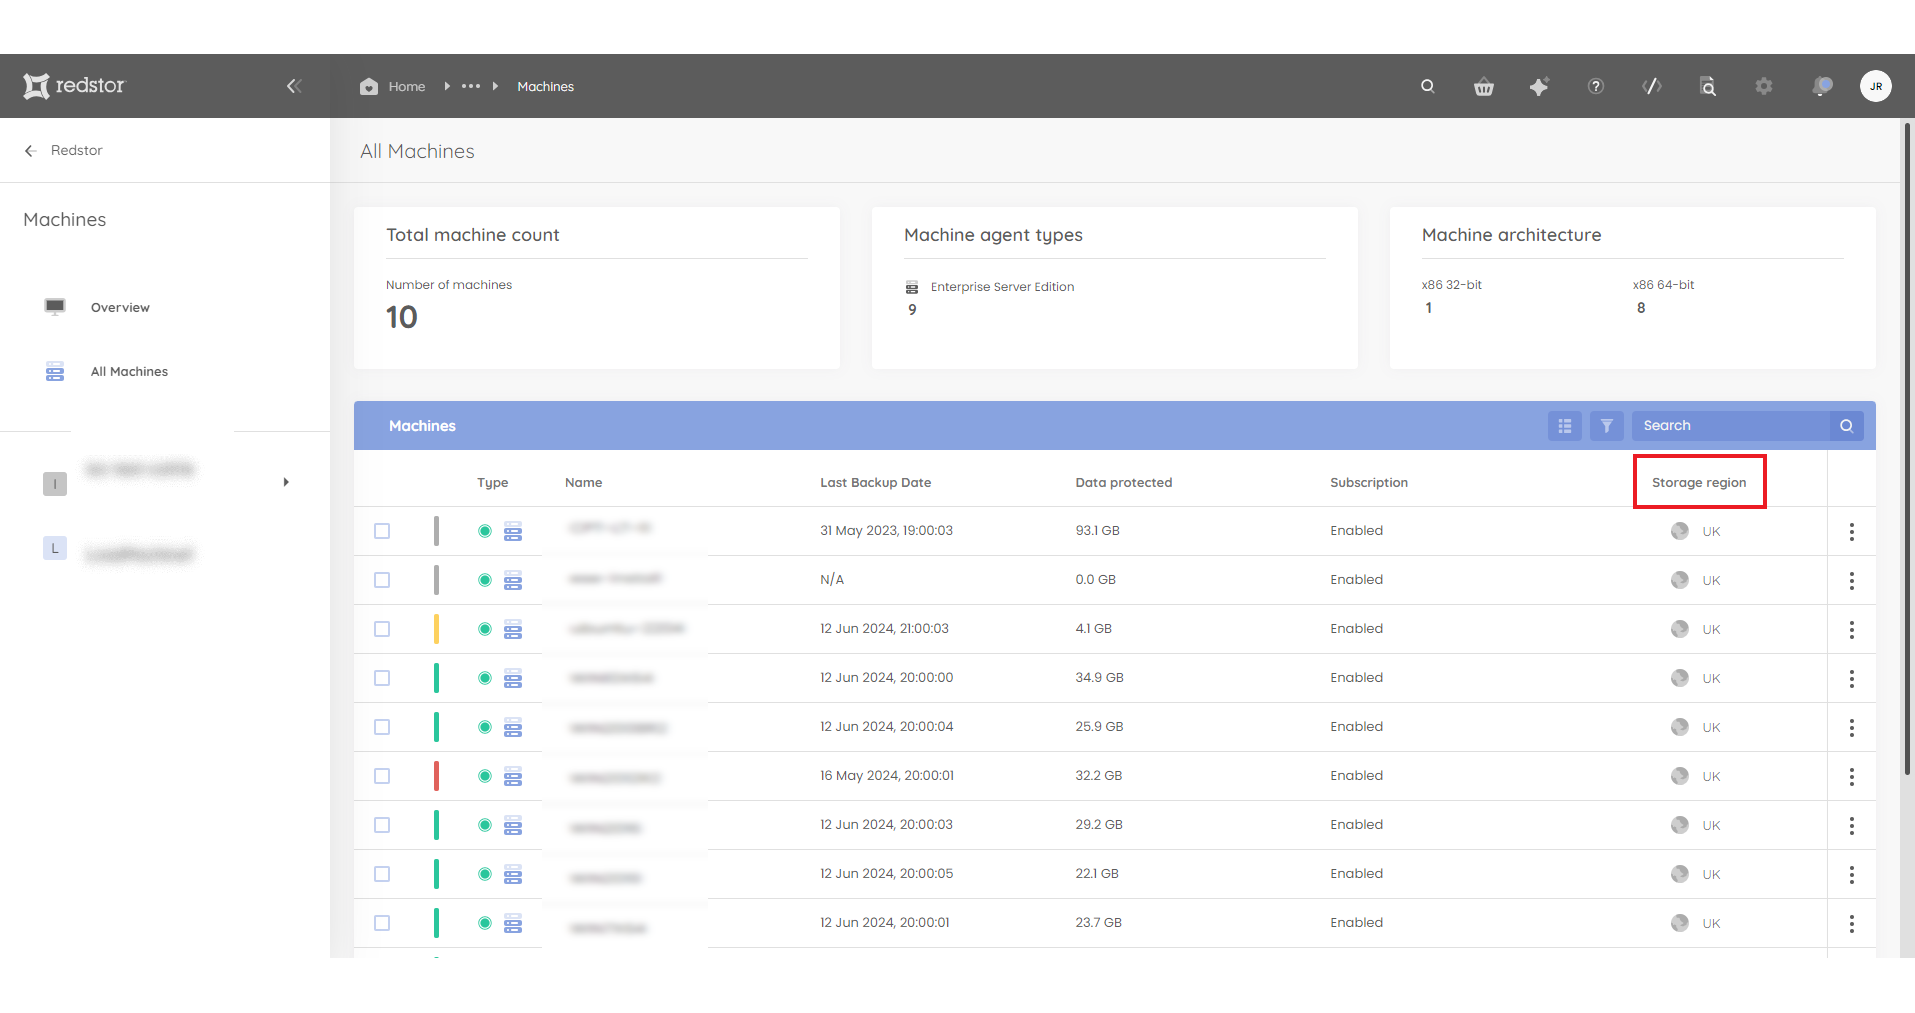
Task: Open the actions menu for 93.1 GB row
Action: 1852,532
